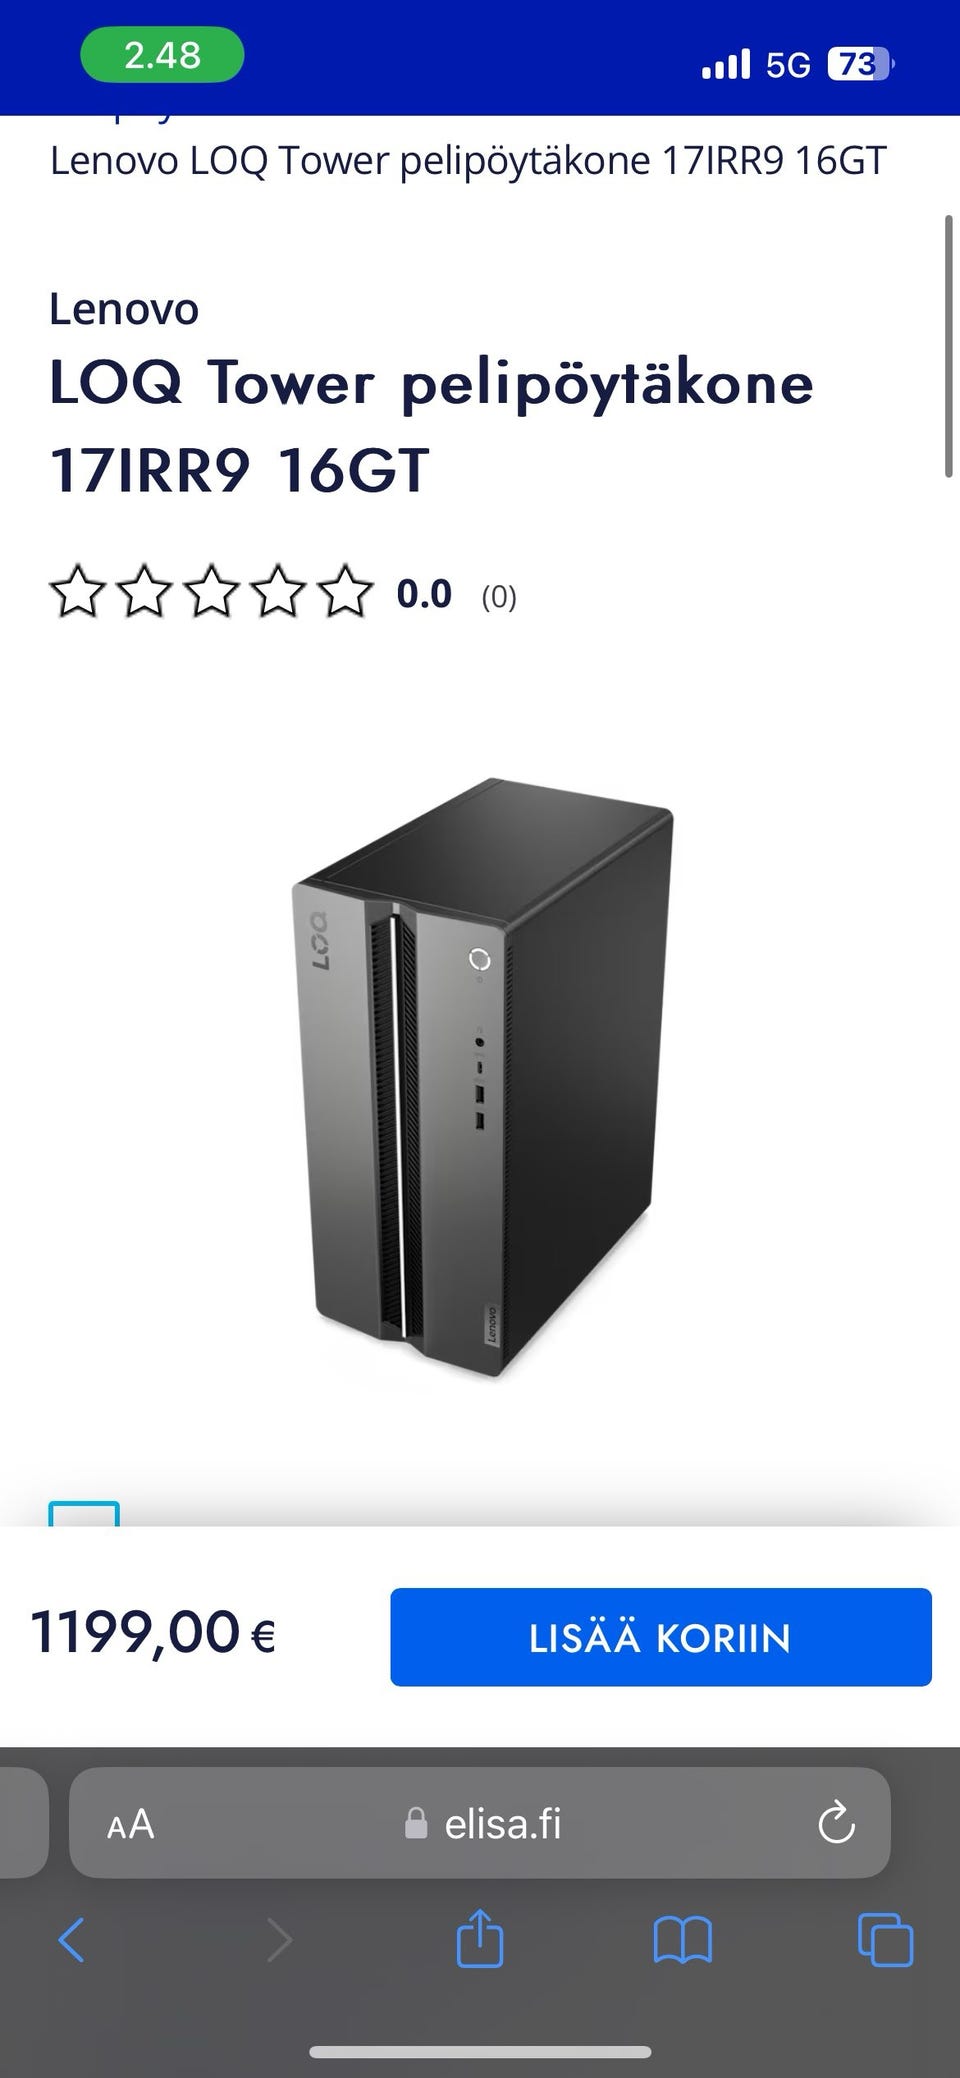This screenshot has width=960, height=2078.
Task: Select the first image thumbnail below product
Action: click(x=84, y=1513)
